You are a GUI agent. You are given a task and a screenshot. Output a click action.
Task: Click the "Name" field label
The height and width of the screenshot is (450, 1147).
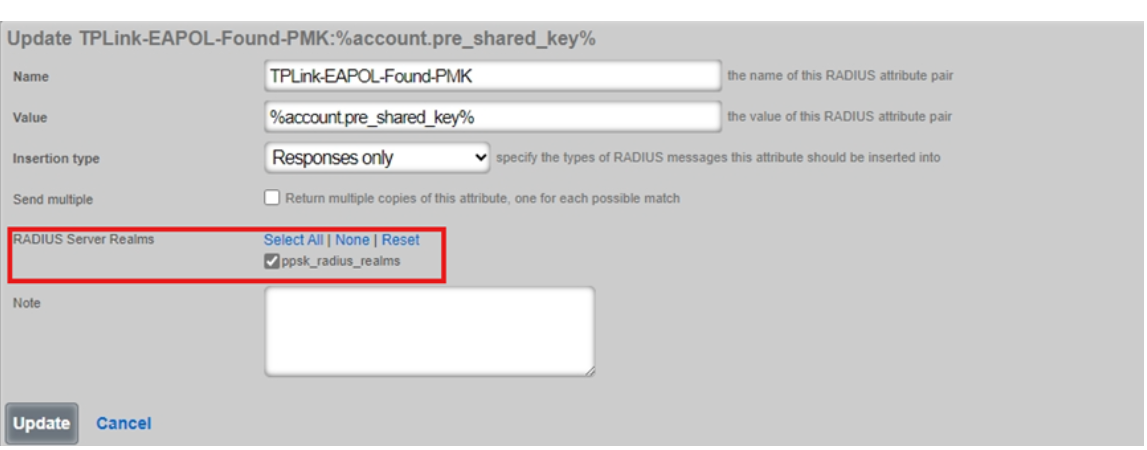tap(31, 77)
